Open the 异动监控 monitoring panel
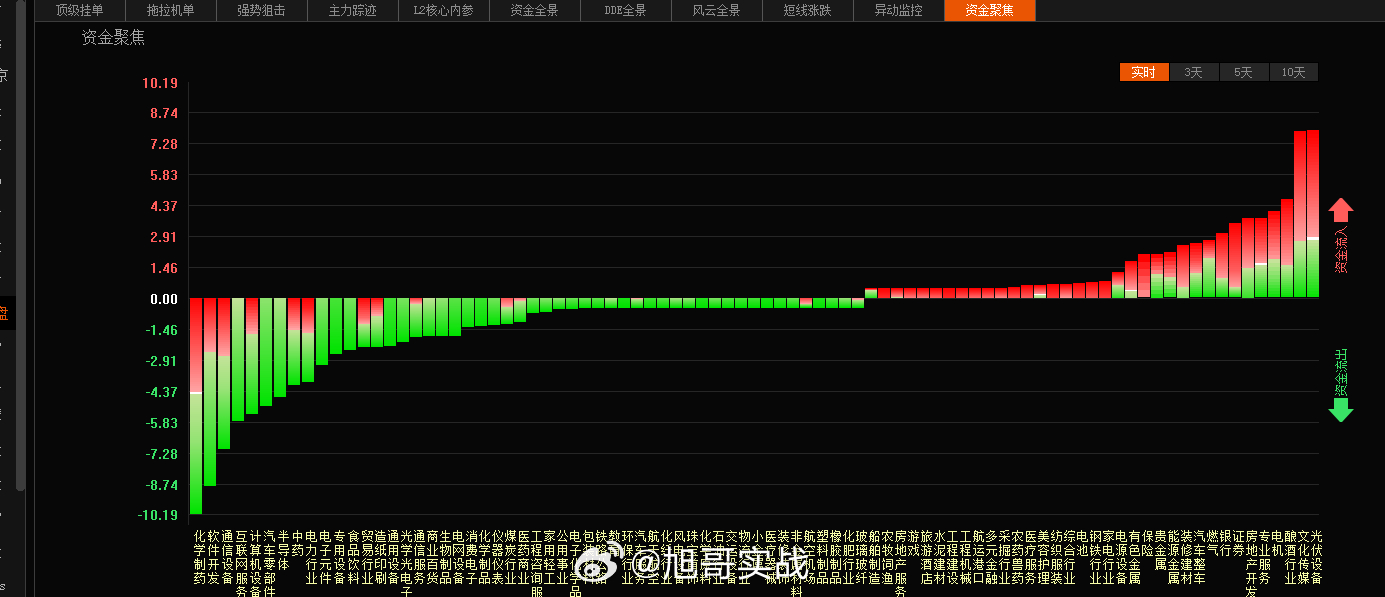The width and height of the screenshot is (1385, 597). coord(898,11)
